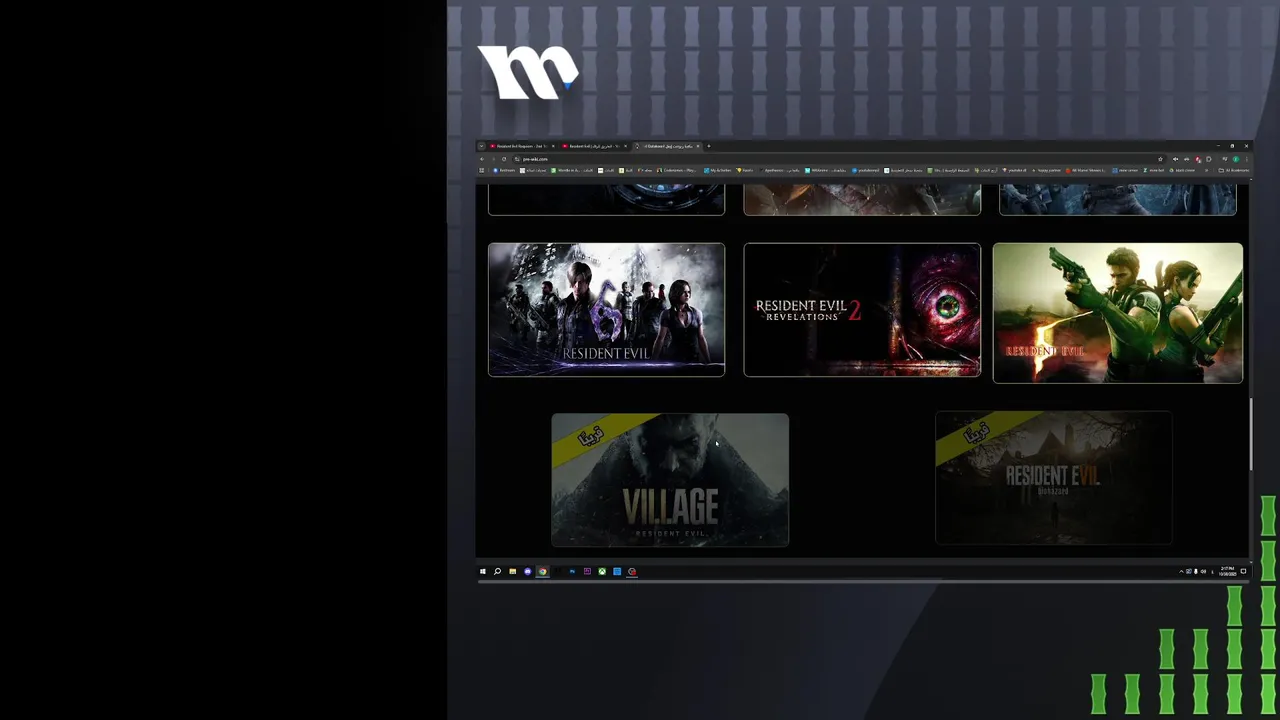1280x720 pixels.
Task: Open the All Bookmarks folder
Action: pyautogui.click(x=1233, y=170)
